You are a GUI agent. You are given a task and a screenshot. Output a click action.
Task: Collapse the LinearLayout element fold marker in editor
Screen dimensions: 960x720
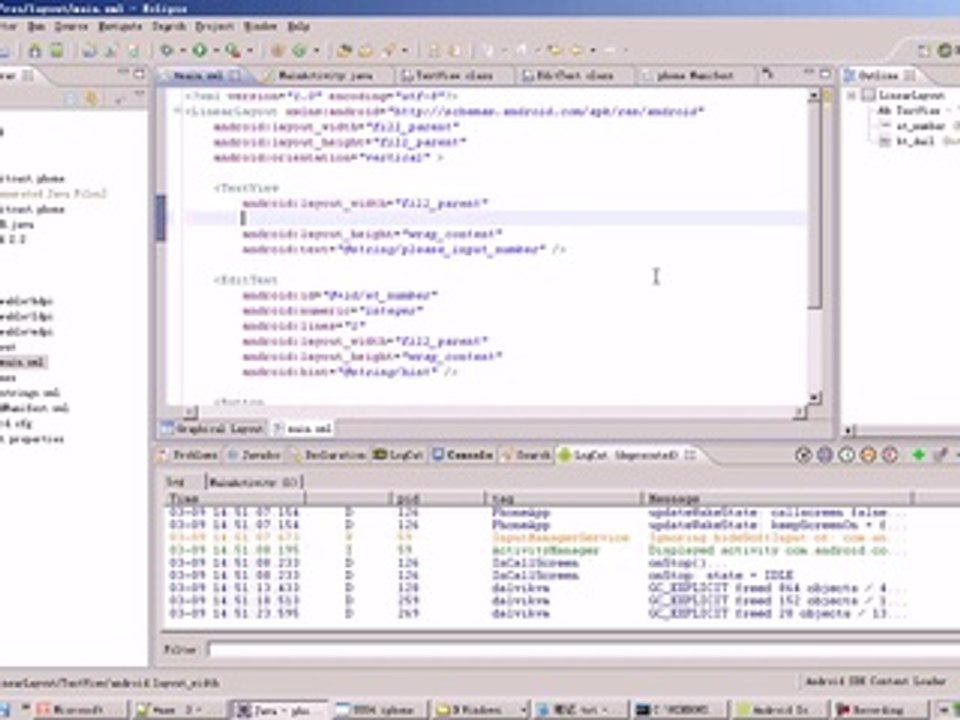[178, 111]
